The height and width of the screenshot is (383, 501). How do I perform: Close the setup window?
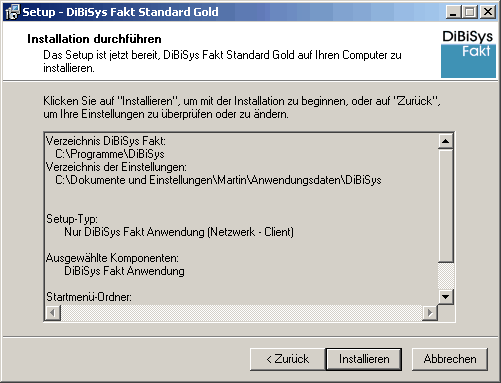pyautogui.click(x=488, y=12)
